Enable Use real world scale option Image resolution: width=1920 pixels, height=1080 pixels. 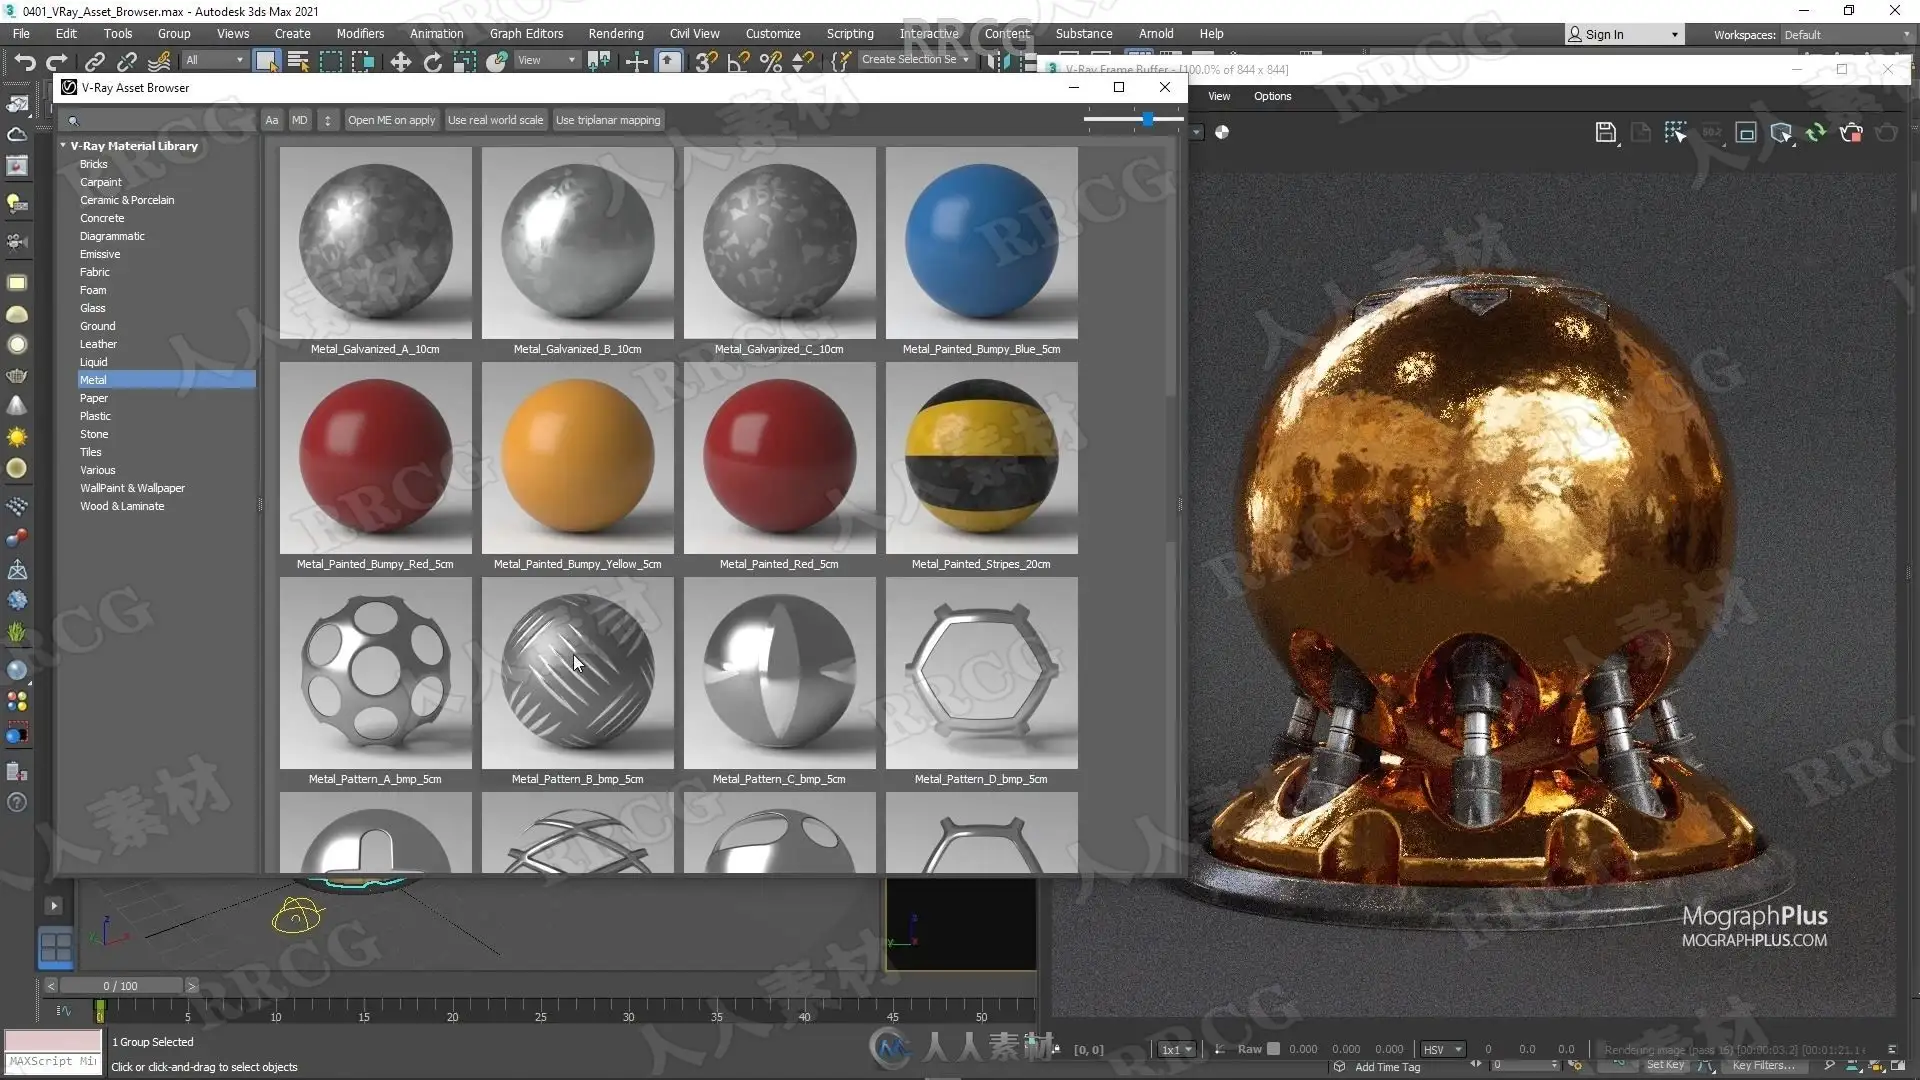coord(495,120)
